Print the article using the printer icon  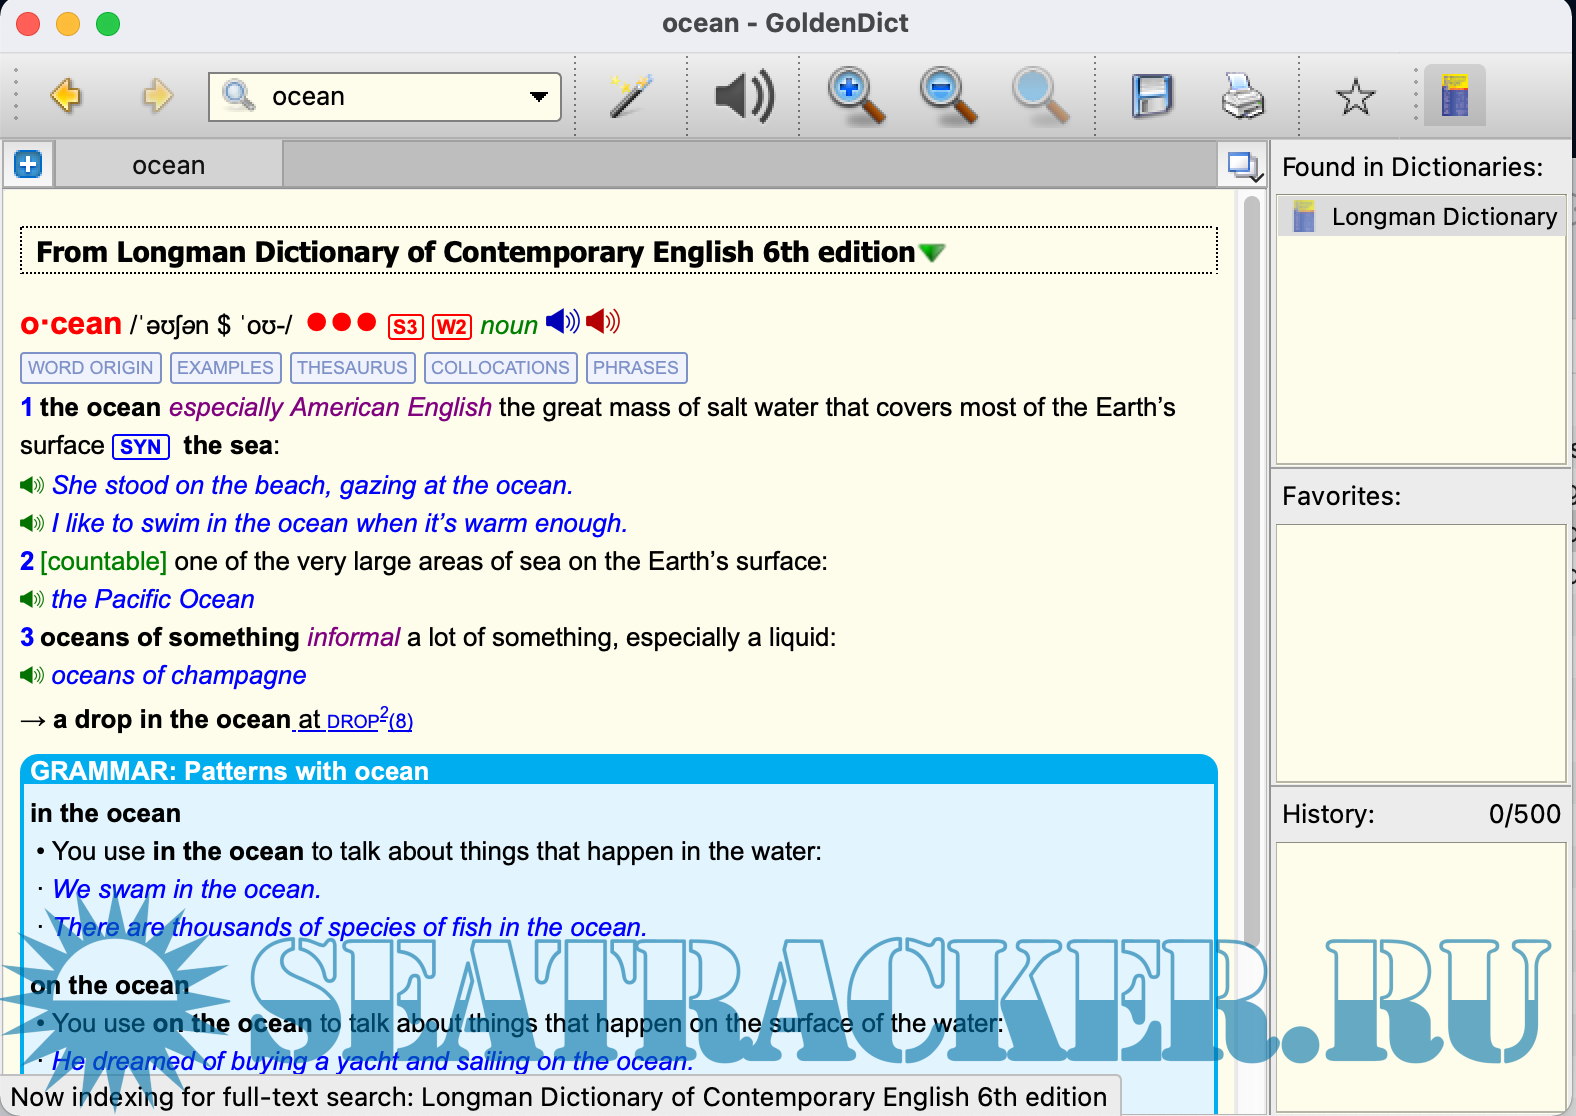[x=1242, y=96]
